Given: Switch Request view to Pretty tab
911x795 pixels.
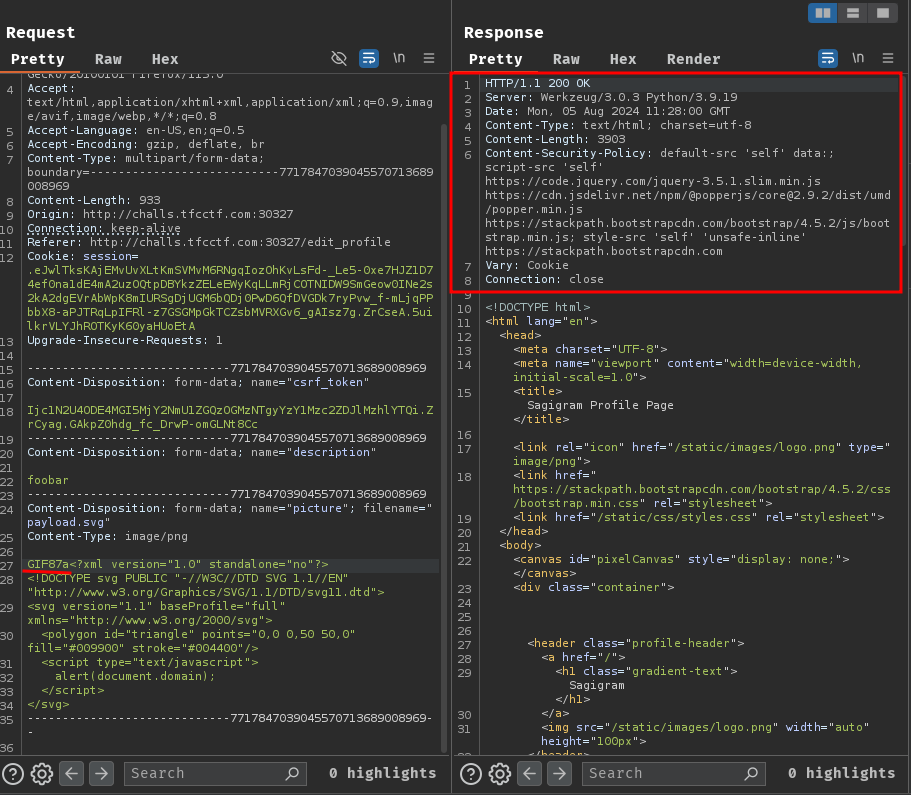Looking at the screenshot, I should click(38, 59).
